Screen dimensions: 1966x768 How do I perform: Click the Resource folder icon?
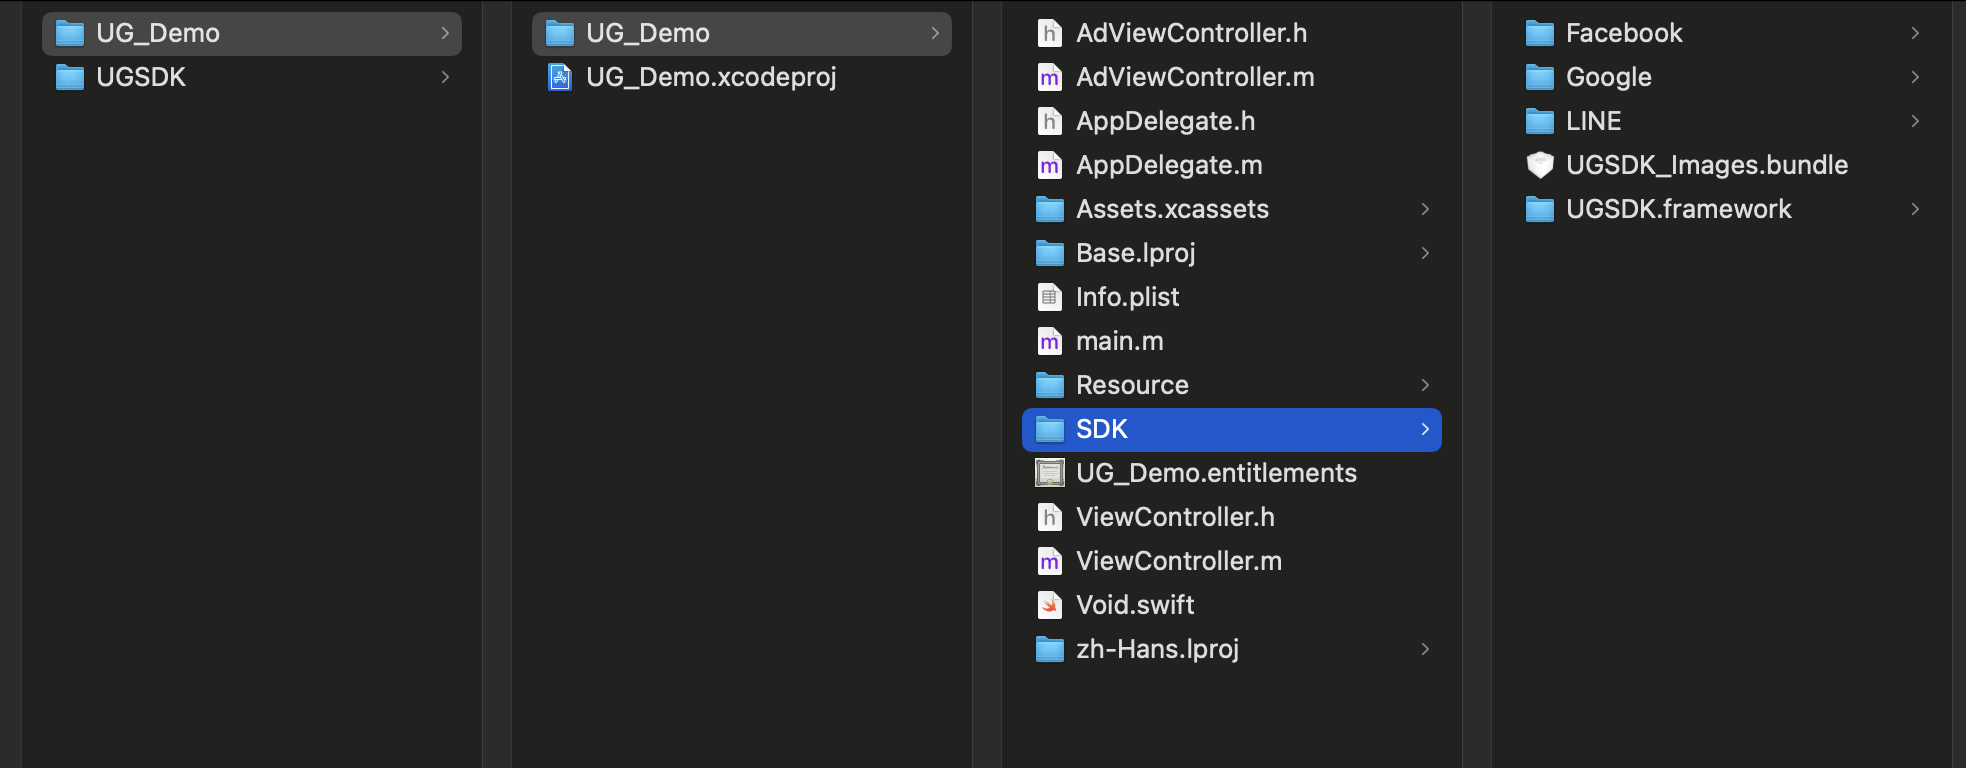[x=1050, y=386]
